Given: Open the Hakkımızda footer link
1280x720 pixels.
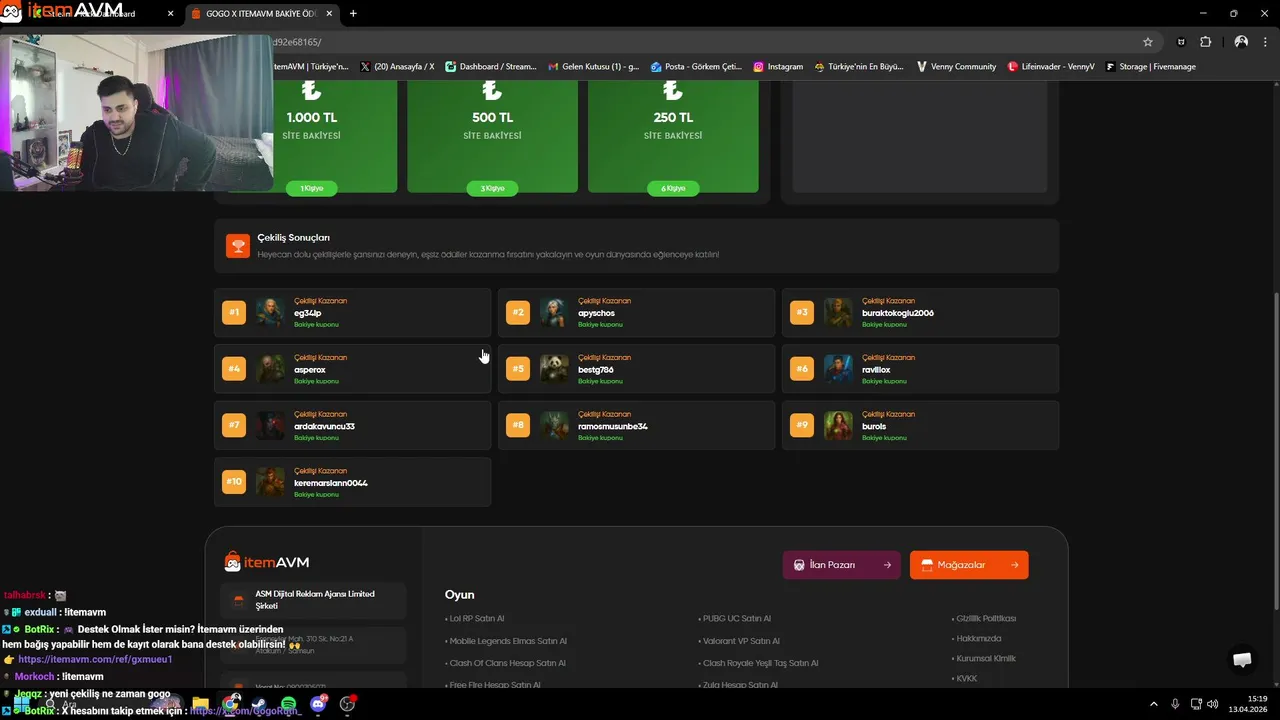Looking at the screenshot, I should [977, 639].
